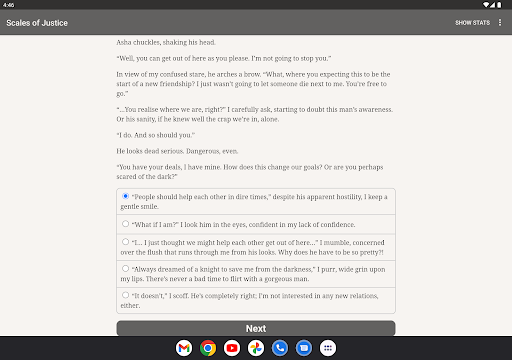Click the Next button
Viewport: 512px width, 360px height.
256,328
